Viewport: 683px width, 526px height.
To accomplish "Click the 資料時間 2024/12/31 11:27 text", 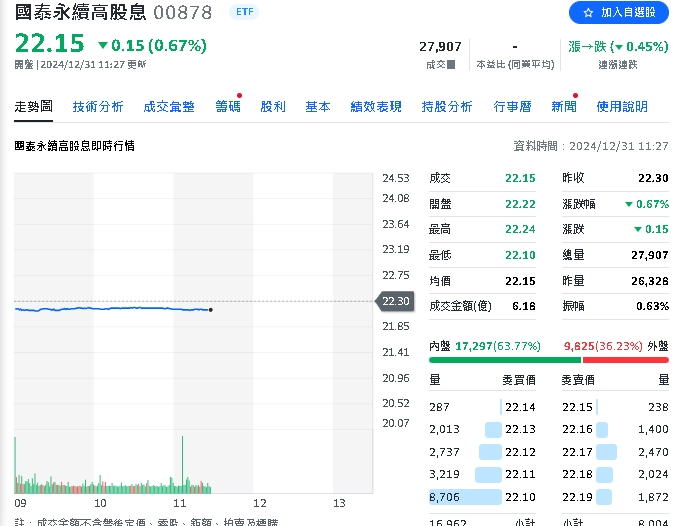I will [x=591, y=146].
